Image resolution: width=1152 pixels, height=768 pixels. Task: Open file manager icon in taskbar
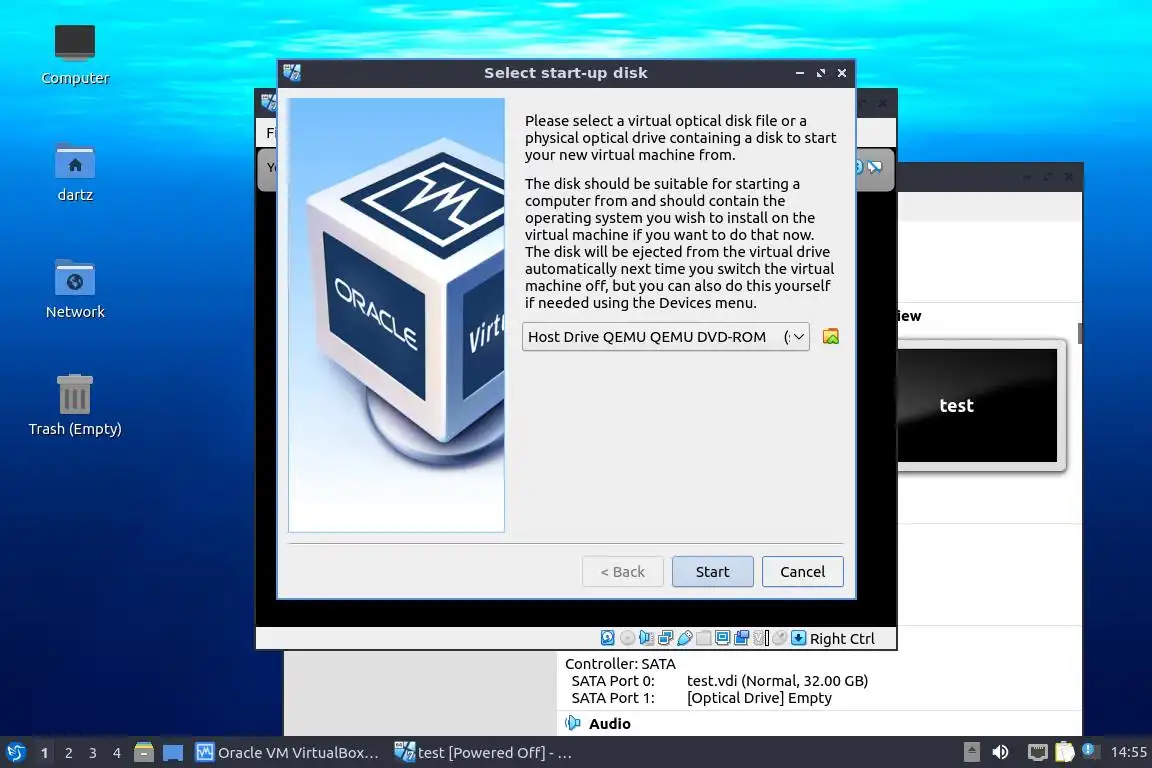click(144, 752)
